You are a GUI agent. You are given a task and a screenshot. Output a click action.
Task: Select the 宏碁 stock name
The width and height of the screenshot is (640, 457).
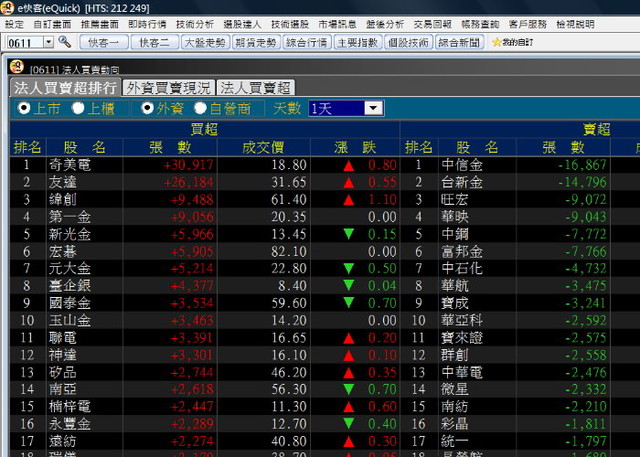(62, 251)
